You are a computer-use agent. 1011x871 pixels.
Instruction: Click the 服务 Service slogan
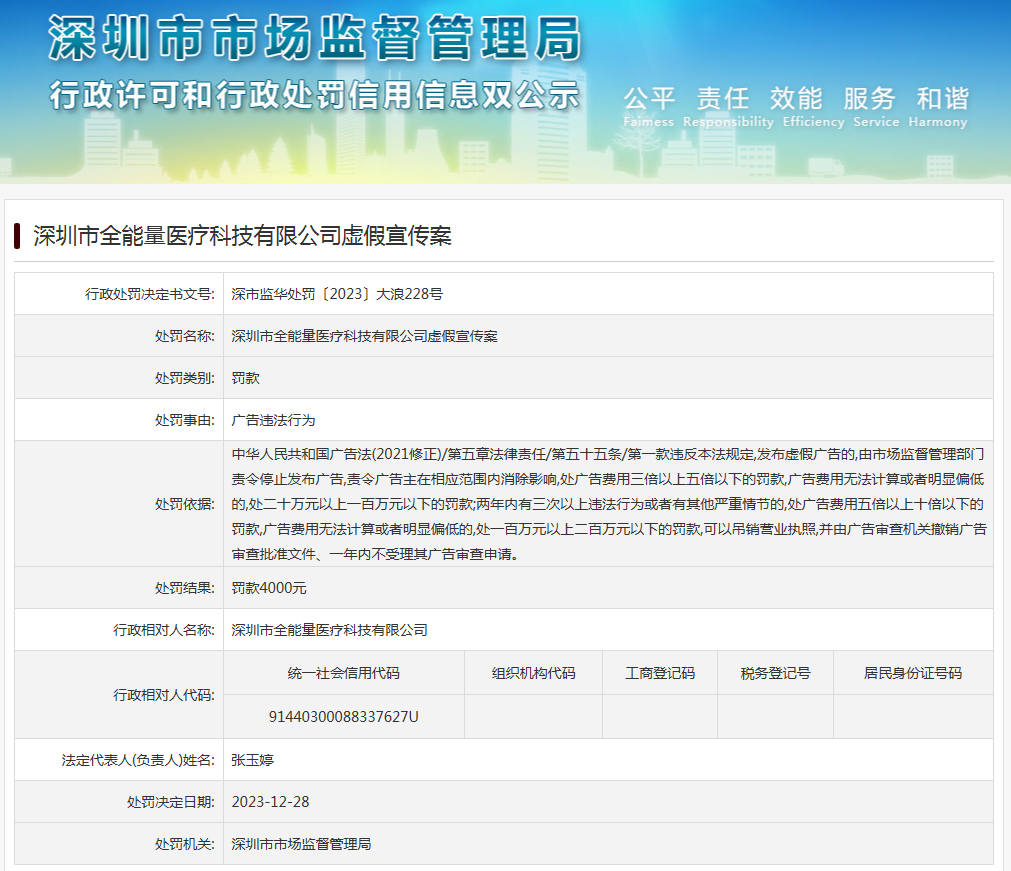(x=876, y=106)
